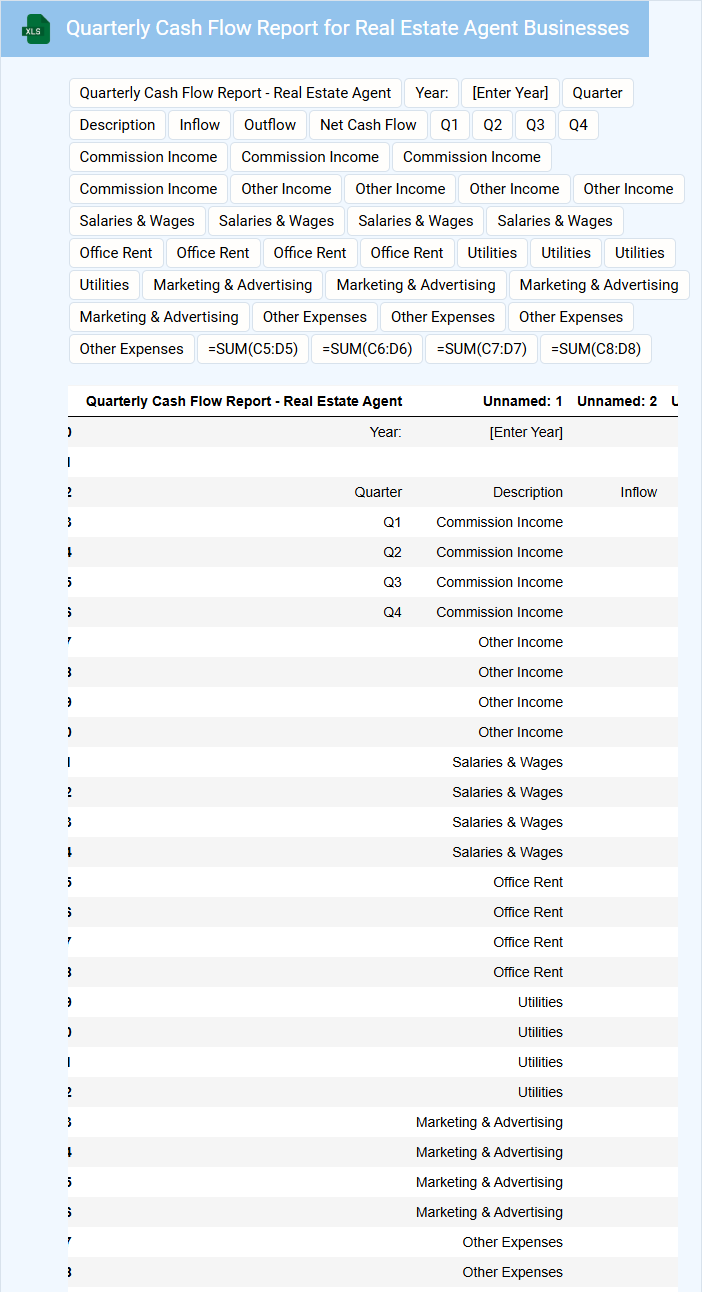Click the '=SUM(C8:D8)' formula tag

[595, 349]
